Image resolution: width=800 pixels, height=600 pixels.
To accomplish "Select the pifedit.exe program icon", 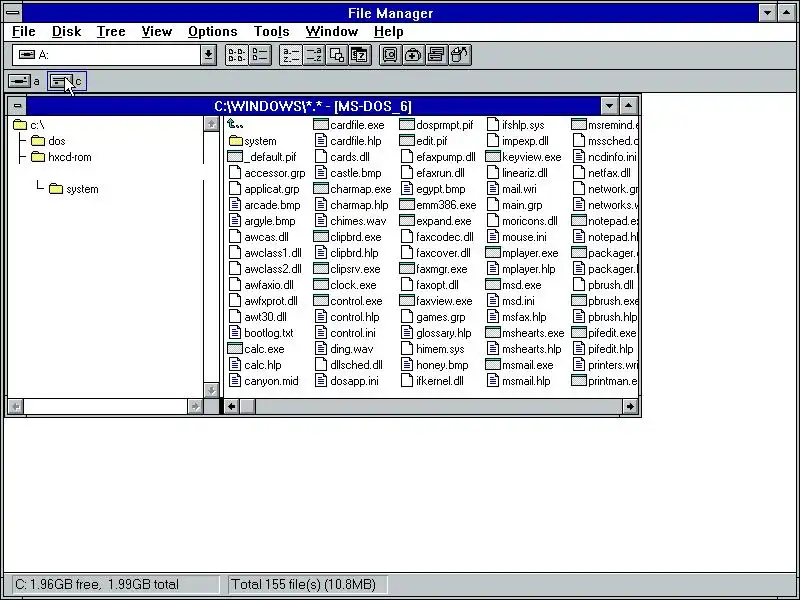I will [x=579, y=333].
